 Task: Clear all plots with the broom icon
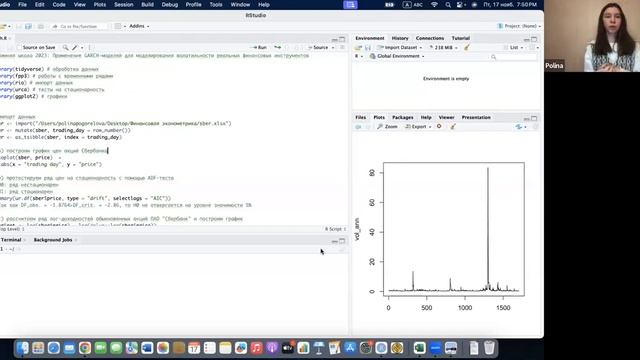453,127
